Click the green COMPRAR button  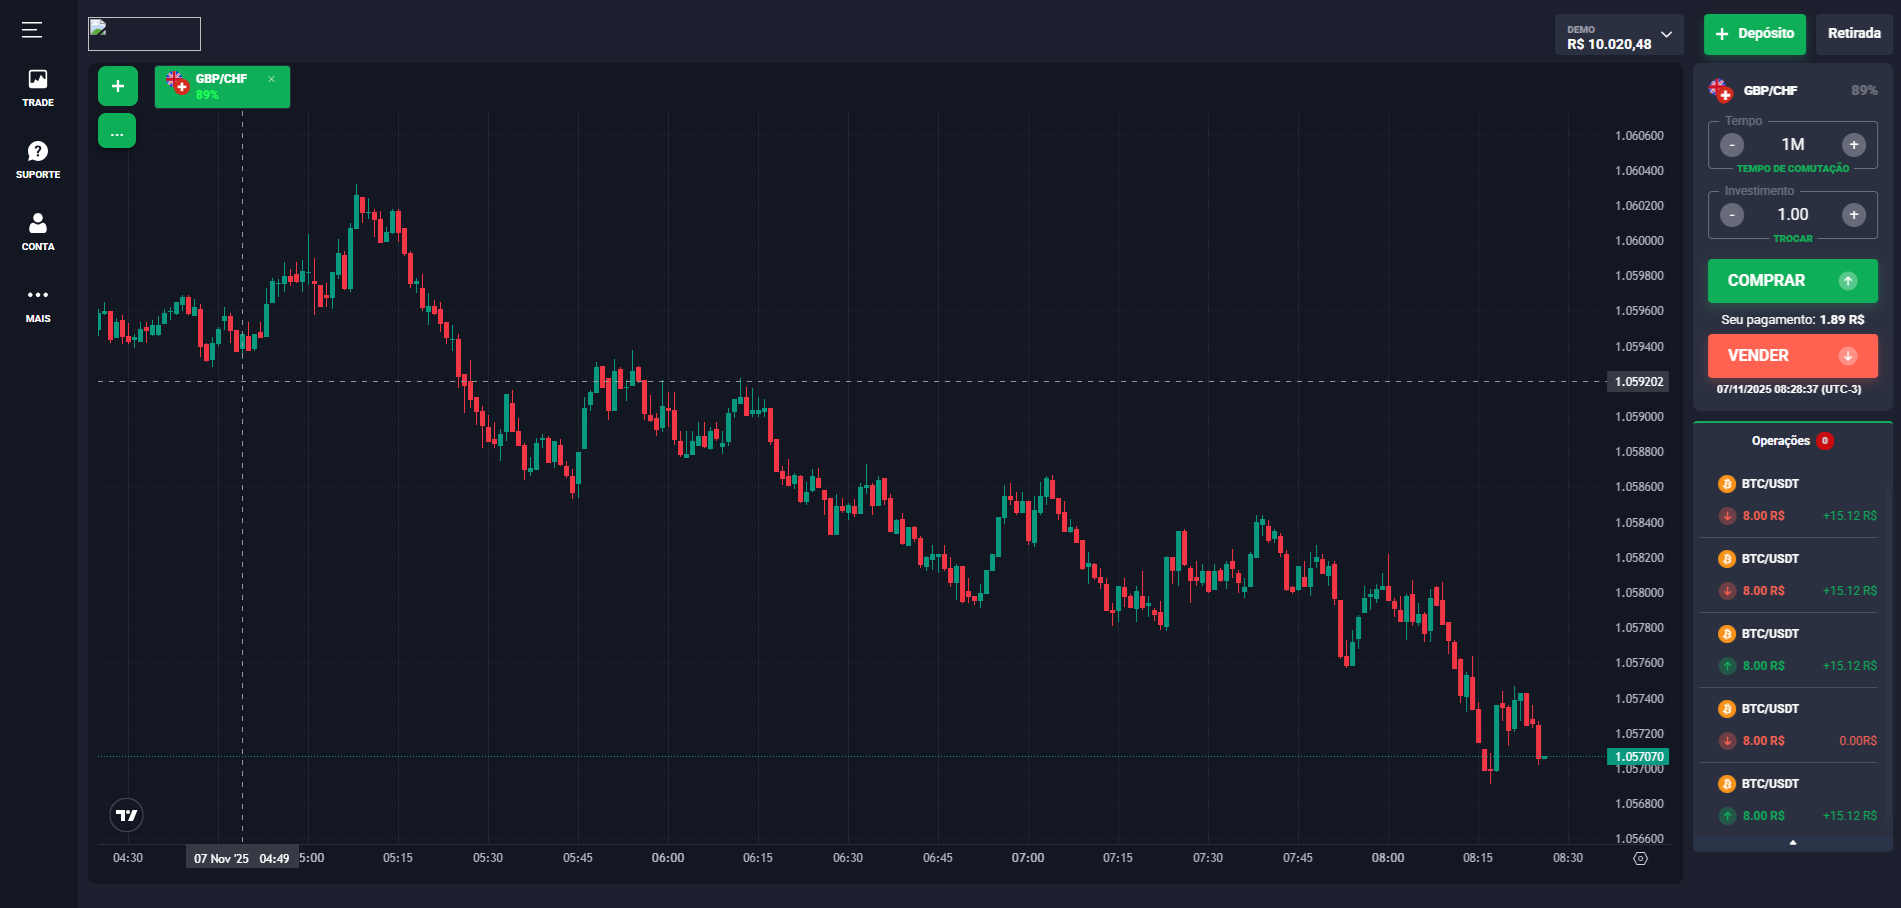(1792, 281)
